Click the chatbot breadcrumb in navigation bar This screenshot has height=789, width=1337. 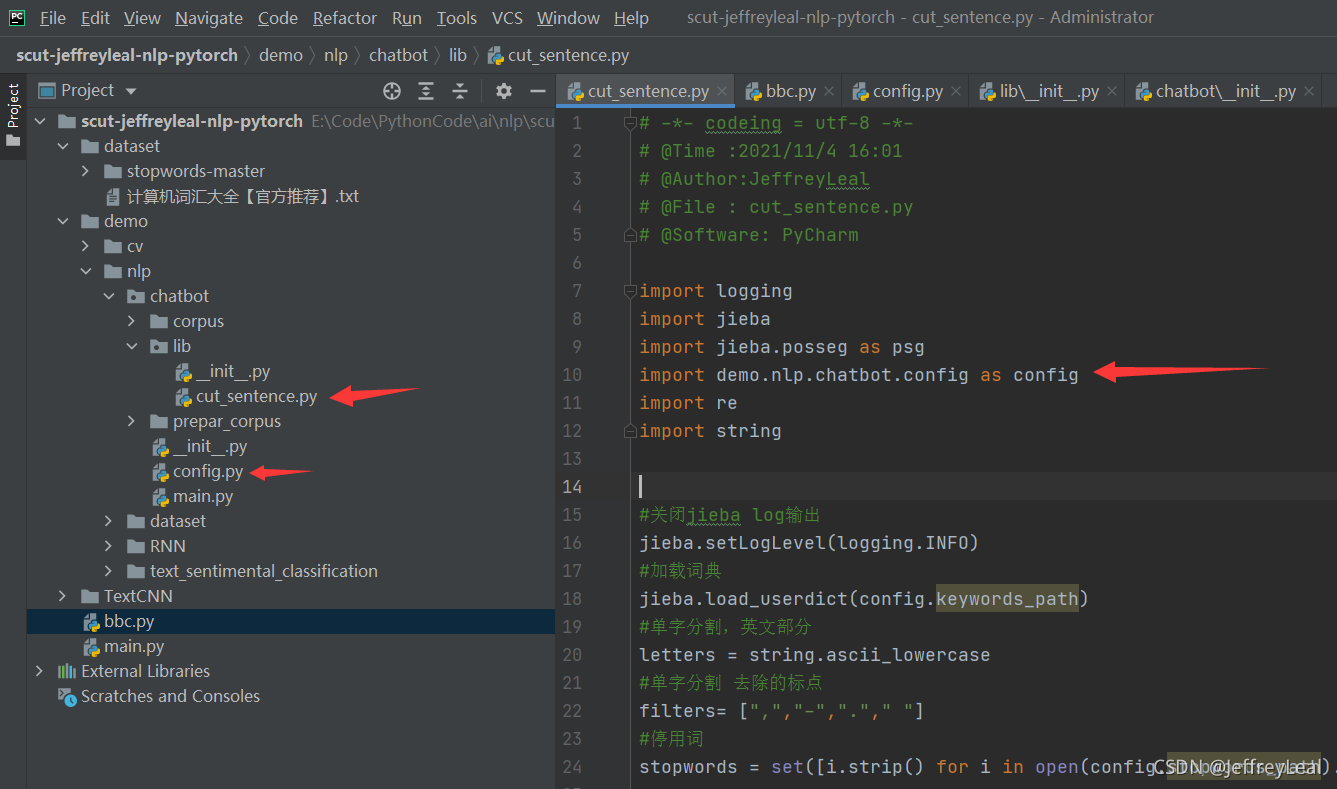pos(398,55)
